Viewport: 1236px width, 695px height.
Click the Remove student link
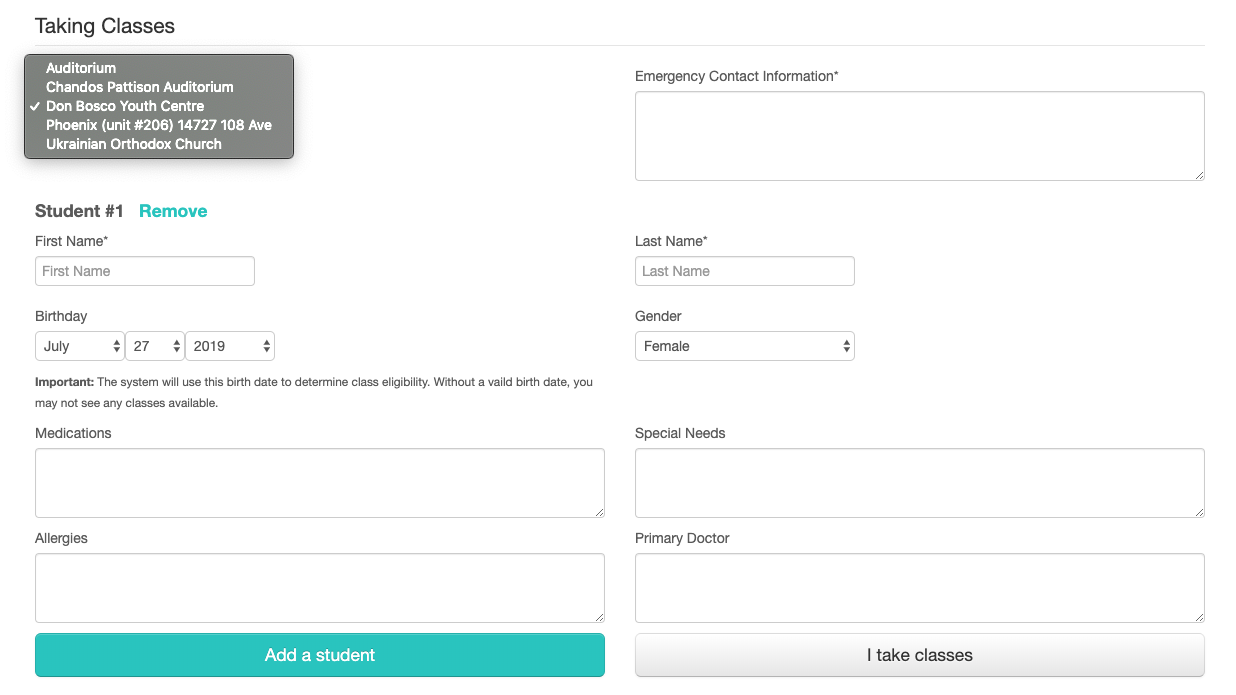[173, 211]
